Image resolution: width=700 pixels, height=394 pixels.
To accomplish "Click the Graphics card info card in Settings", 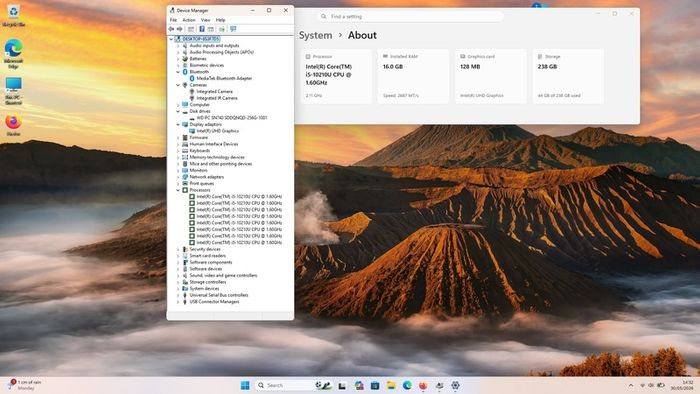I will pos(491,76).
